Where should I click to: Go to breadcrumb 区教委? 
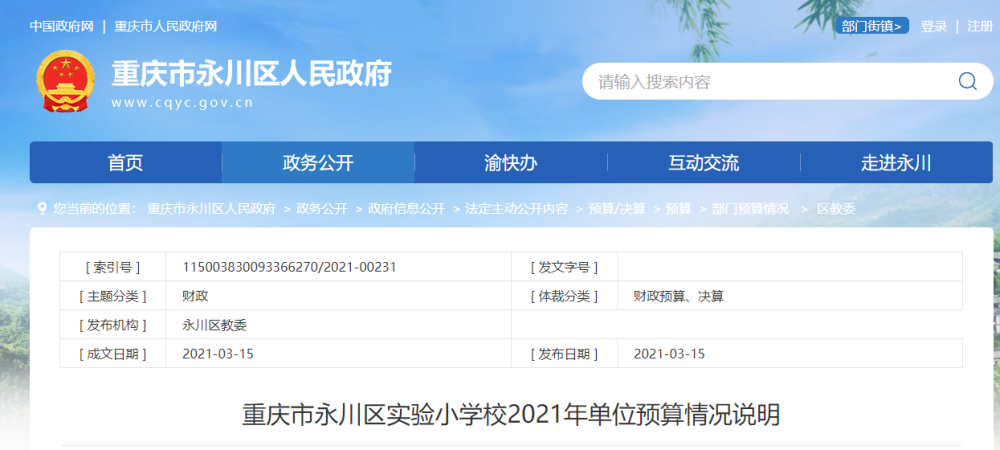836,208
